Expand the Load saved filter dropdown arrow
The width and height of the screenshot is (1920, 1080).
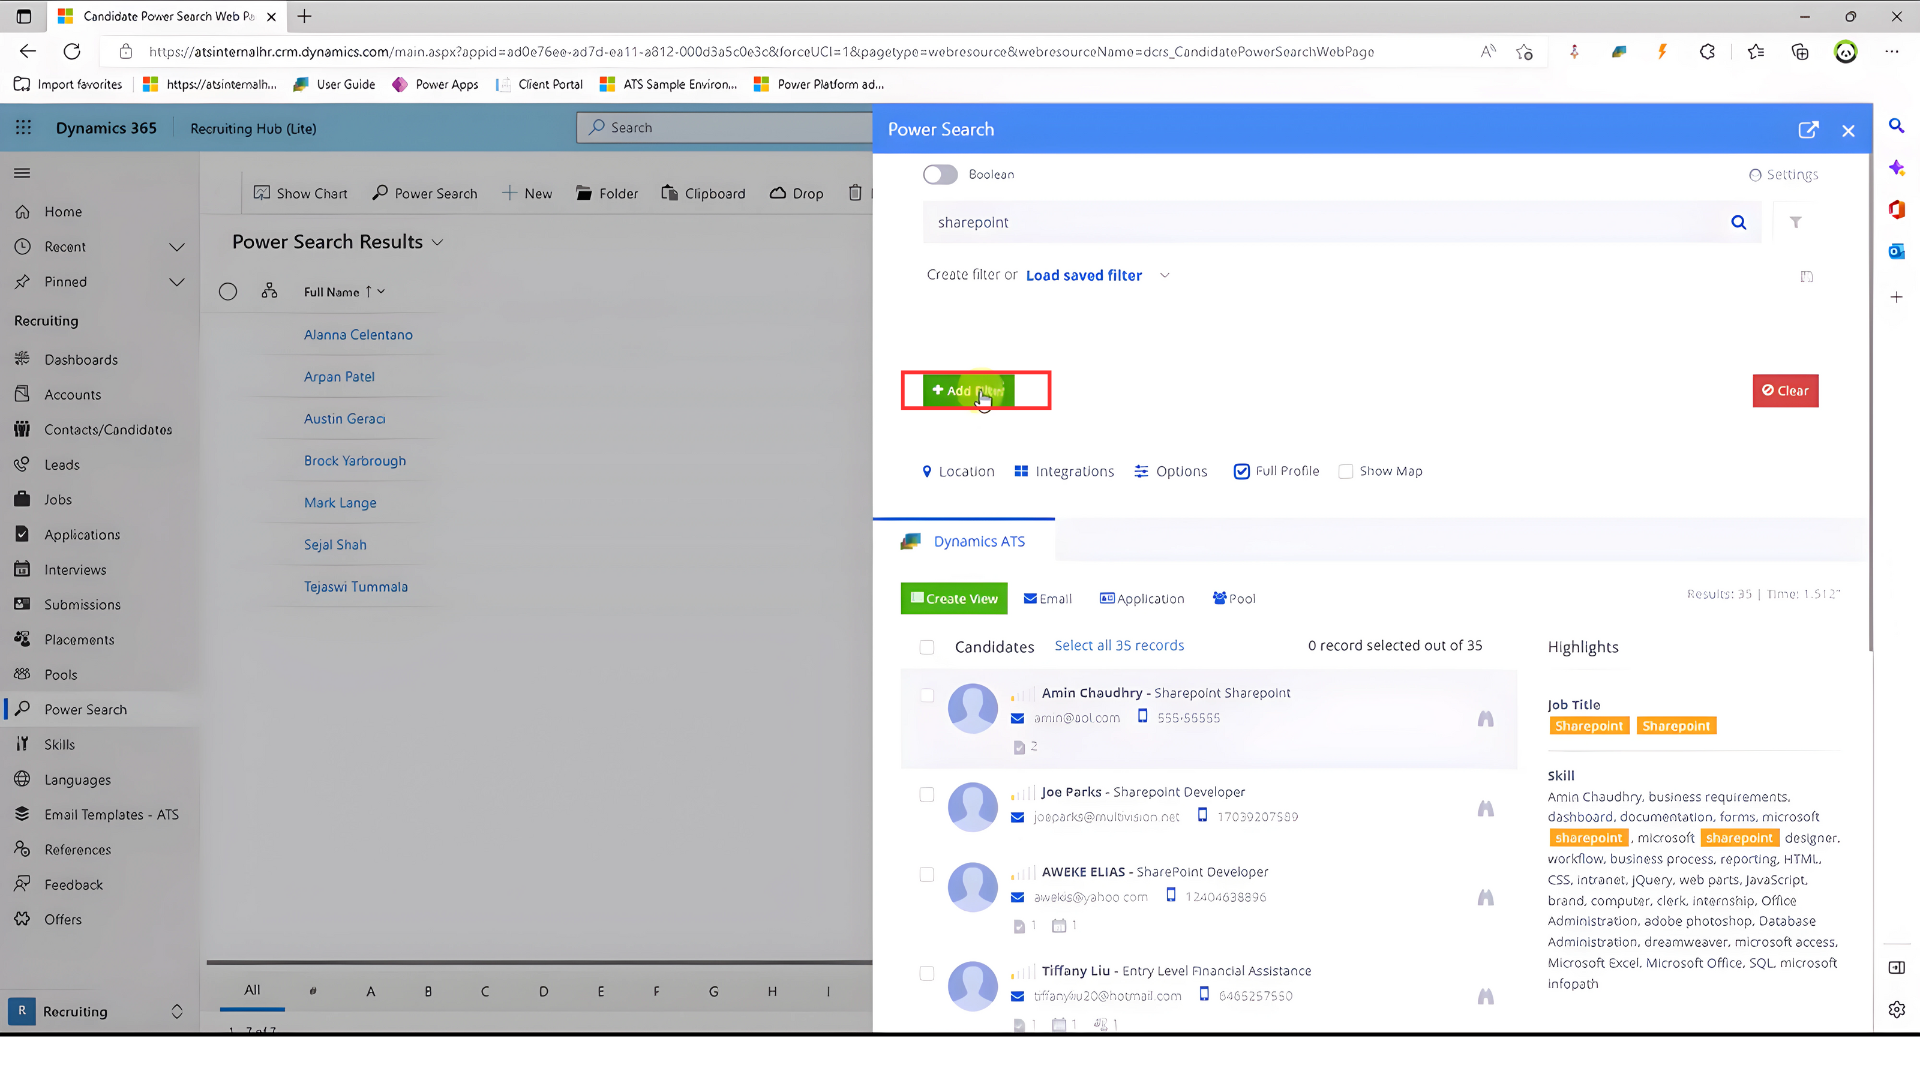pyautogui.click(x=1165, y=275)
